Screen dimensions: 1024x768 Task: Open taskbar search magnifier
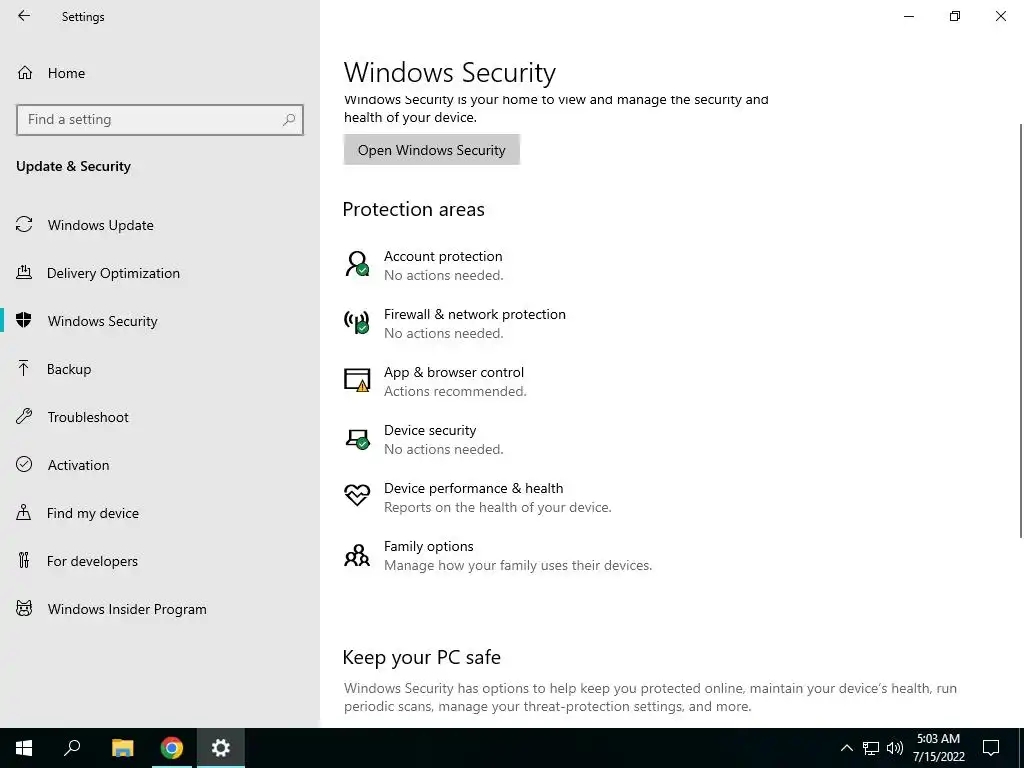(x=72, y=748)
